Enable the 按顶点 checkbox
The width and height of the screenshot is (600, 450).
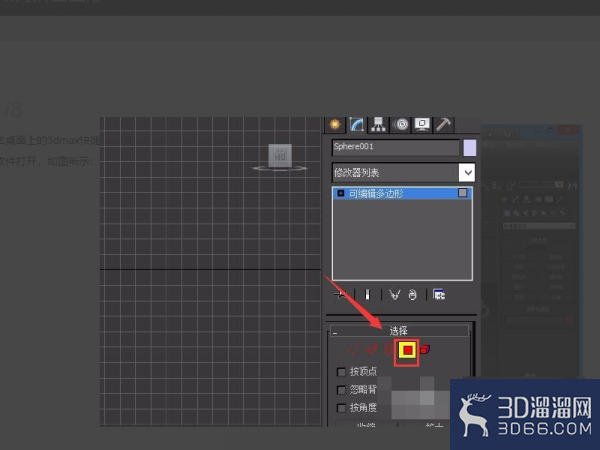click(x=341, y=372)
